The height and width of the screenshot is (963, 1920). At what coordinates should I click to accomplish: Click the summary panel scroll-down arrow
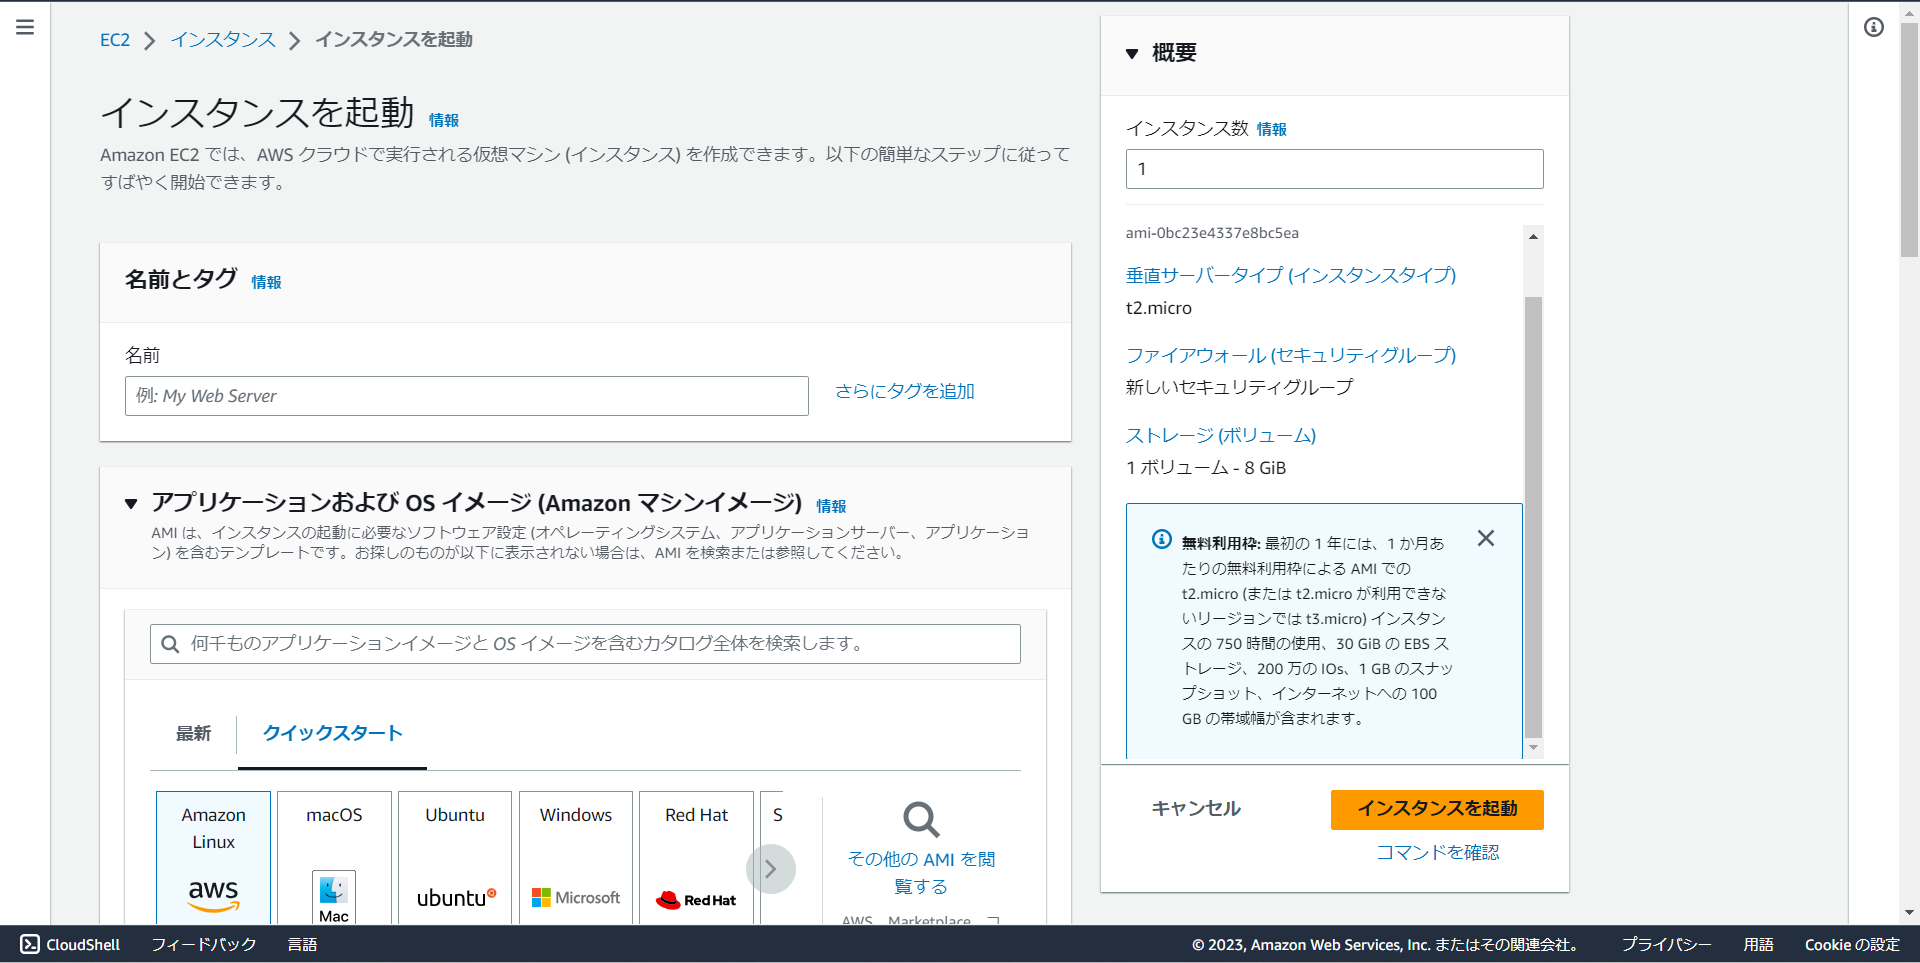(x=1533, y=748)
